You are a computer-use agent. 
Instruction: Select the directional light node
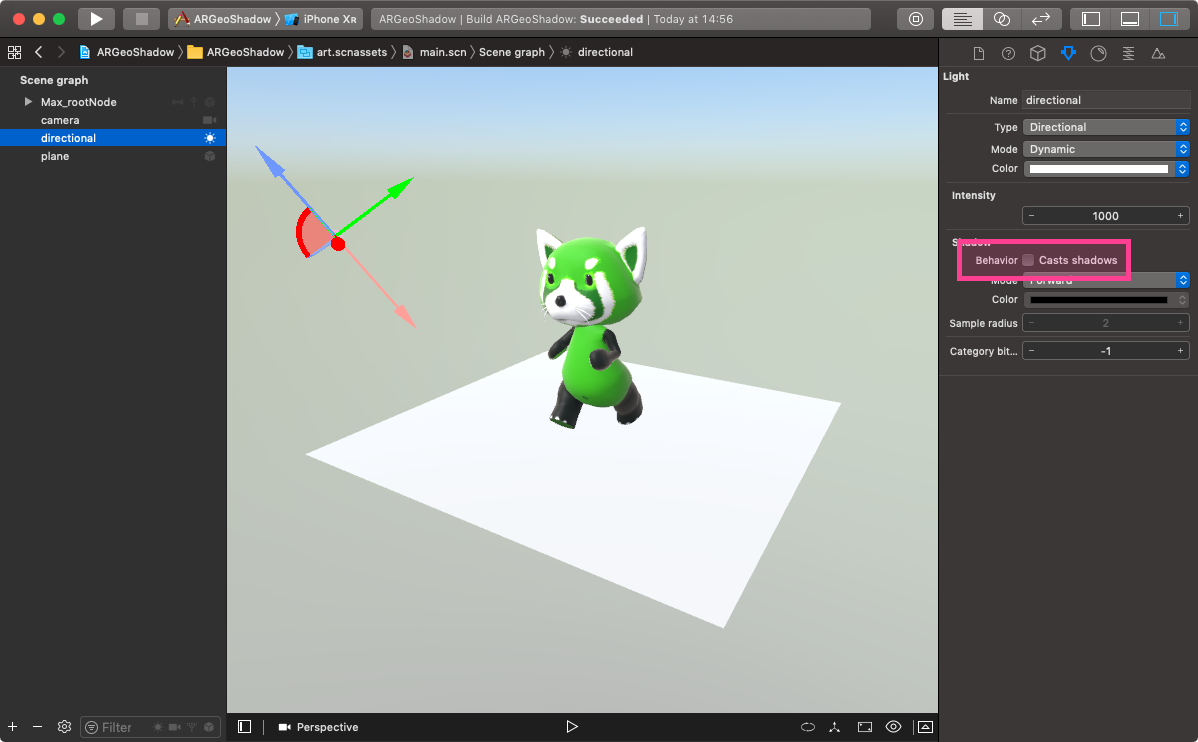pyautogui.click(x=113, y=138)
